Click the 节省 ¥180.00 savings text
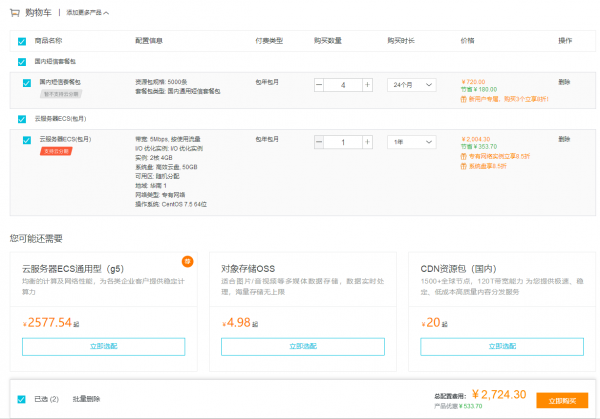 [x=479, y=90]
